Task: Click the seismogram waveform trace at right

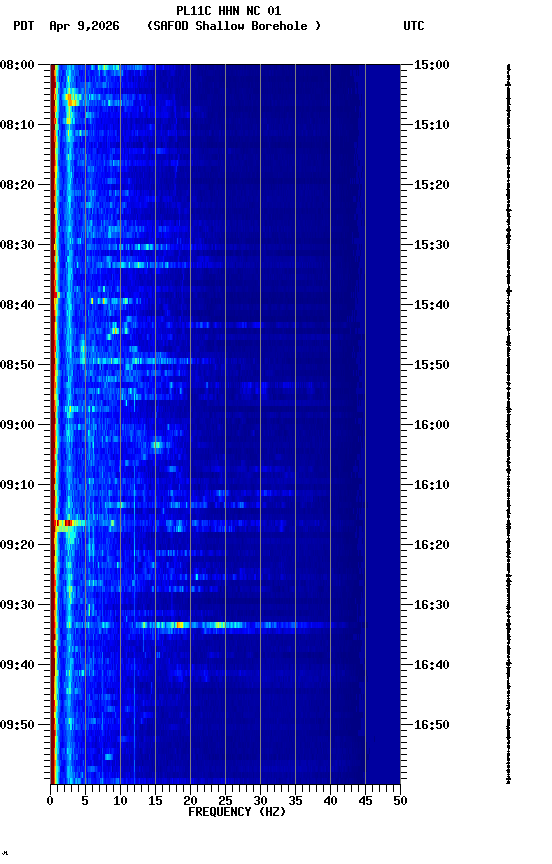Action: pyautogui.click(x=508, y=424)
